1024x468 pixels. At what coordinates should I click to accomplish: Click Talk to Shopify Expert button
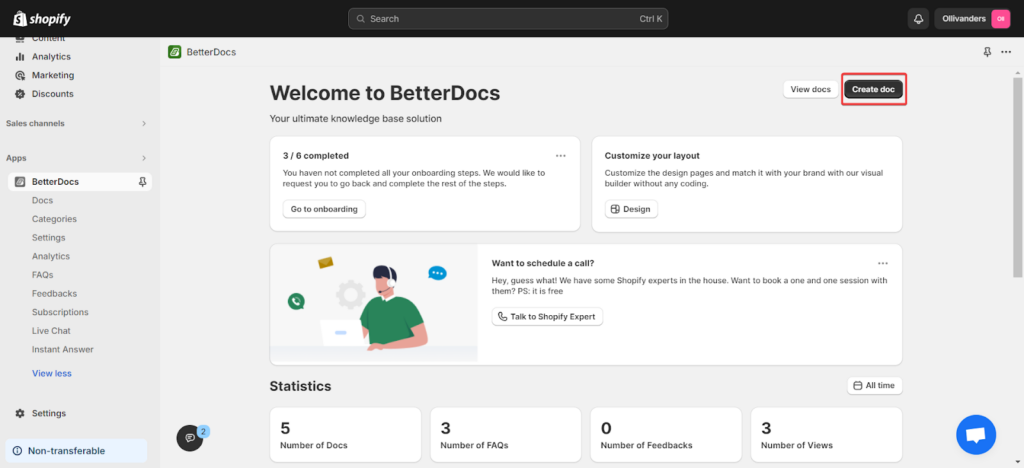pos(547,317)
